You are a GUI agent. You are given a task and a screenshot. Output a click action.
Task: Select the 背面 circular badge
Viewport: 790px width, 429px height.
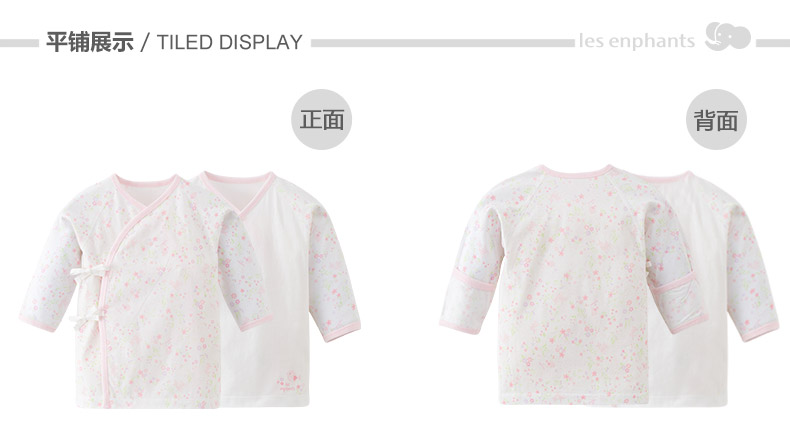click(x=716, y=119)
